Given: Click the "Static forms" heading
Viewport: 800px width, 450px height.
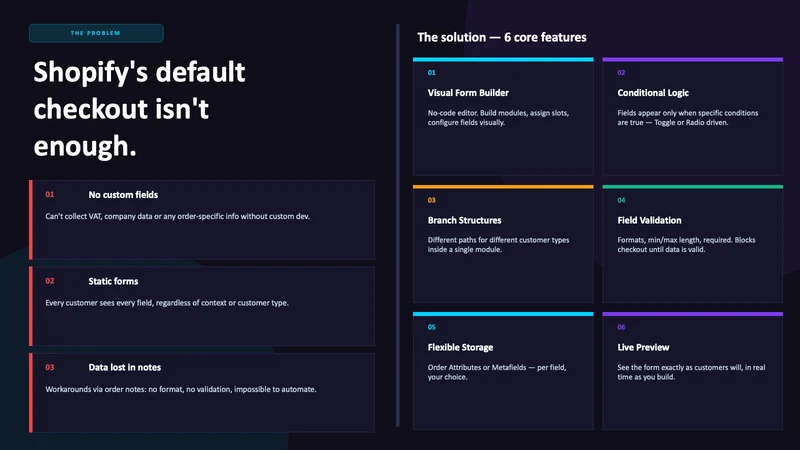Looking at the screenshot, I should [113, 281].
